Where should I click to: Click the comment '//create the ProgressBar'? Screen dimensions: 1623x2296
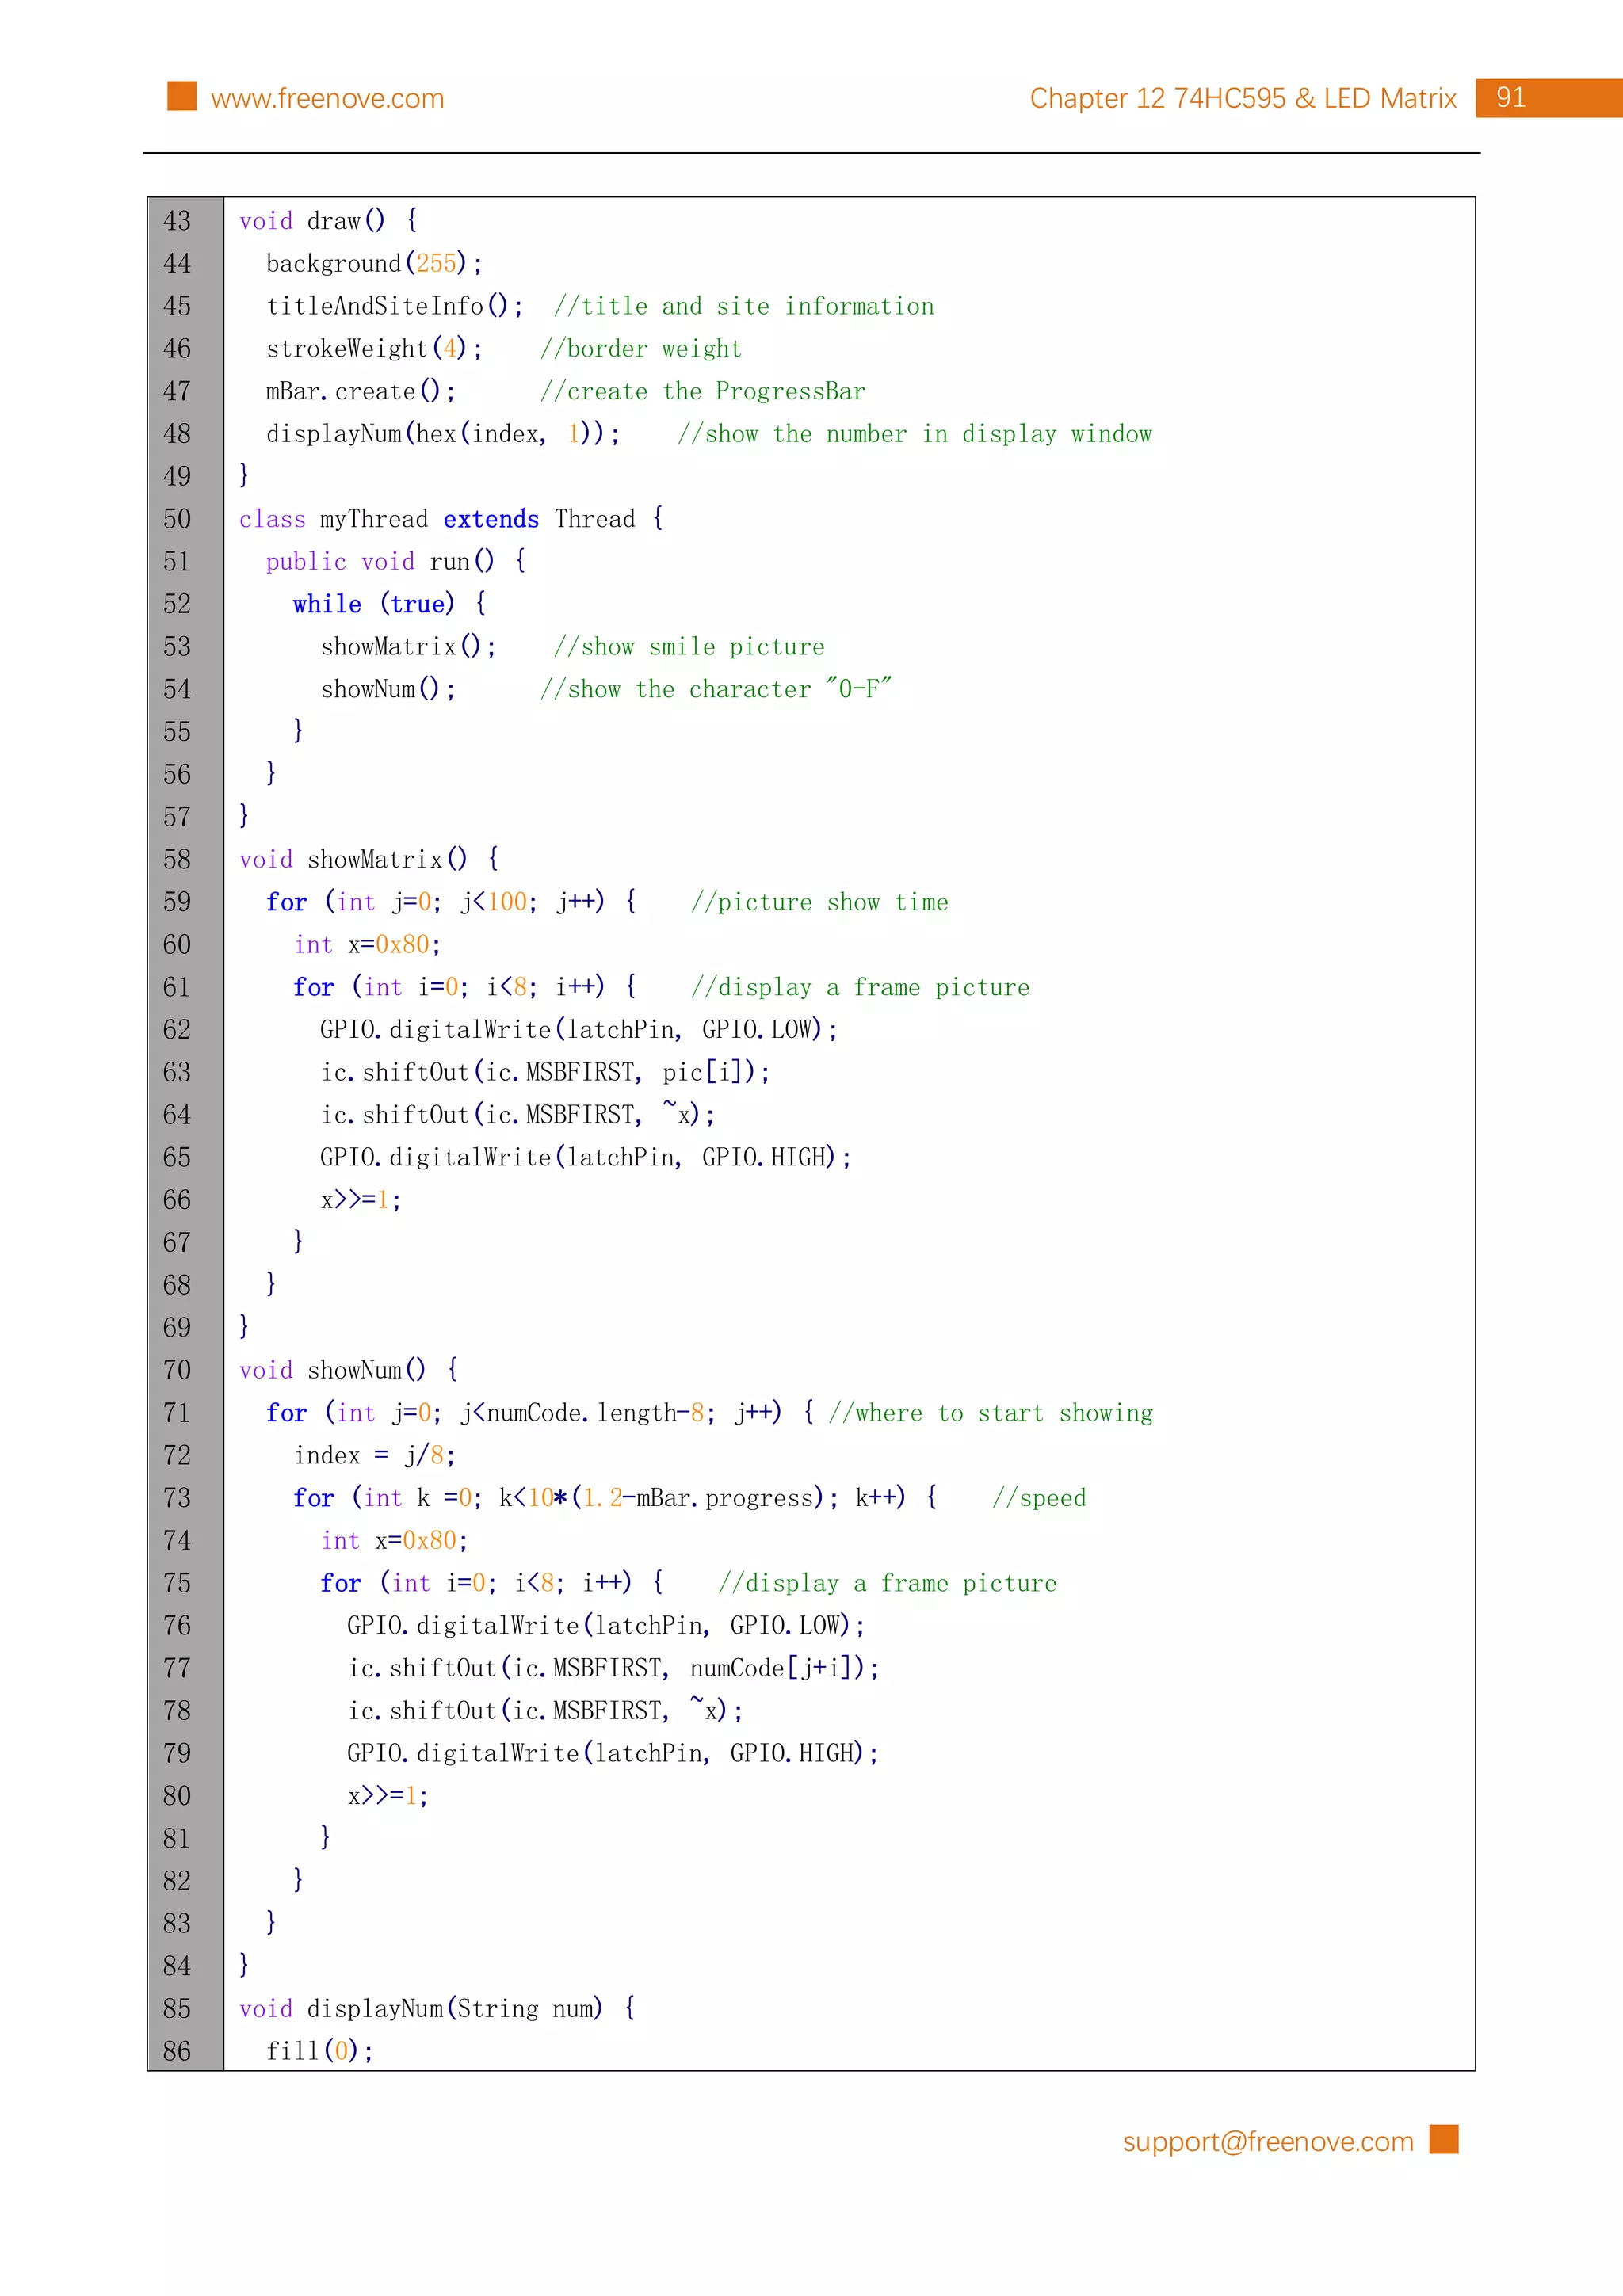coord(703,391)
